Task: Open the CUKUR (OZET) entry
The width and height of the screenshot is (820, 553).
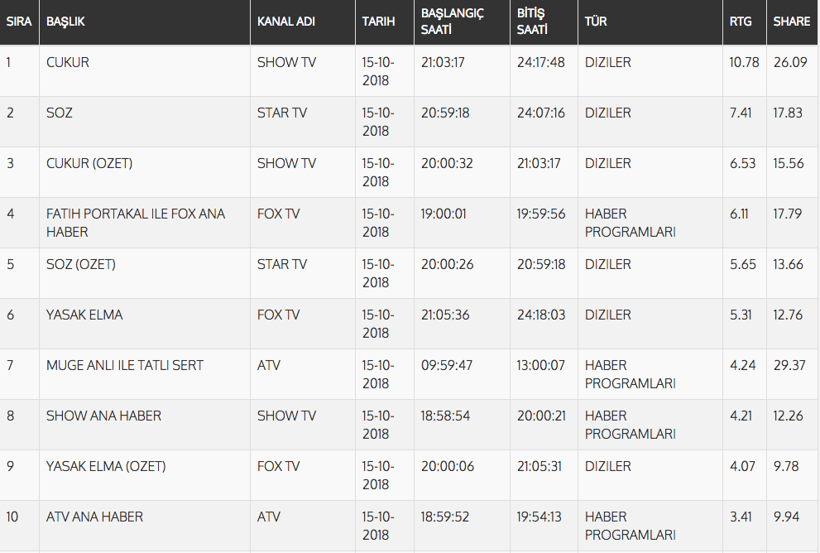Action: 89,163
